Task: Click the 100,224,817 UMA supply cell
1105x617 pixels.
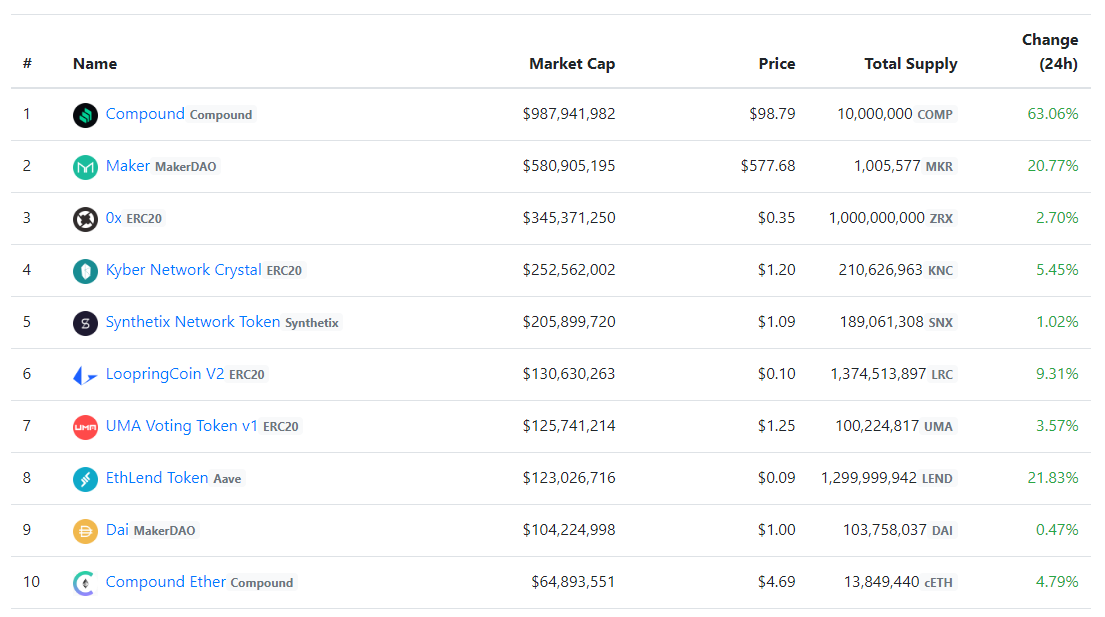Action: (894, 426)
